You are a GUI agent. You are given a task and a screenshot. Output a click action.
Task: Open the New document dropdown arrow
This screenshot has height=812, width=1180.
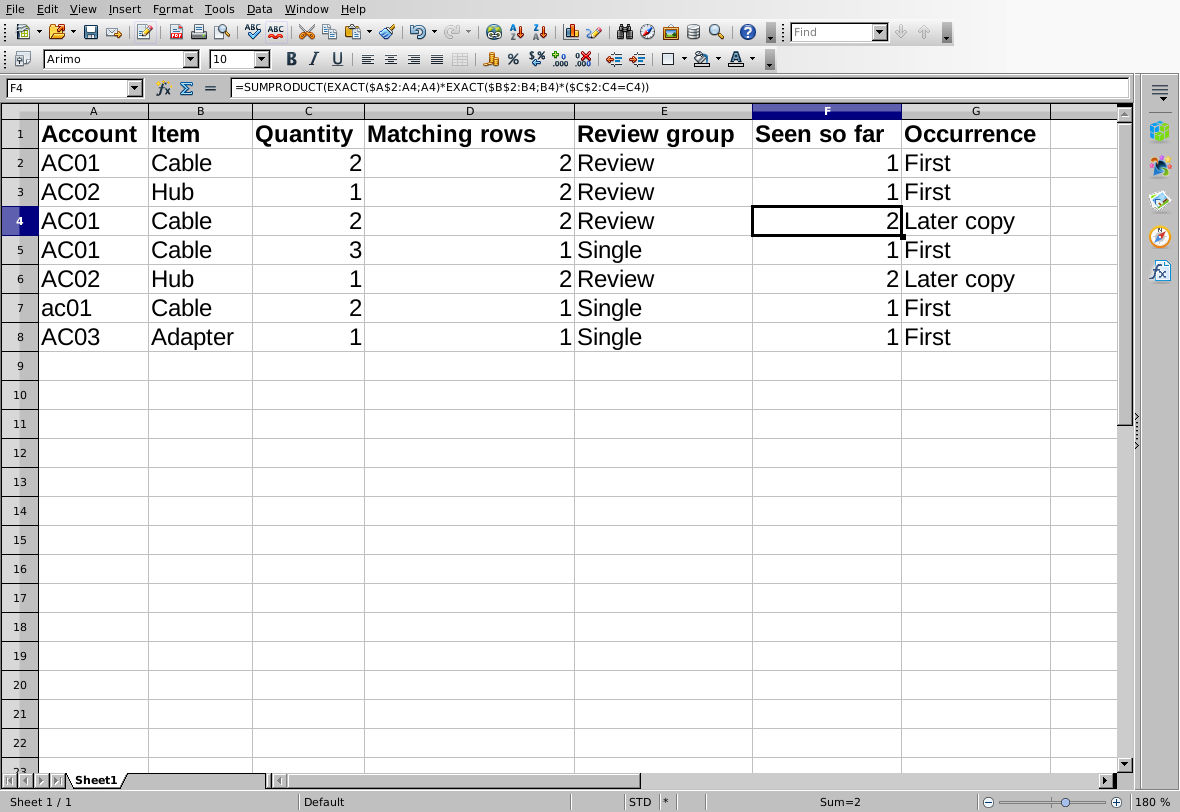tap(39, 32)
